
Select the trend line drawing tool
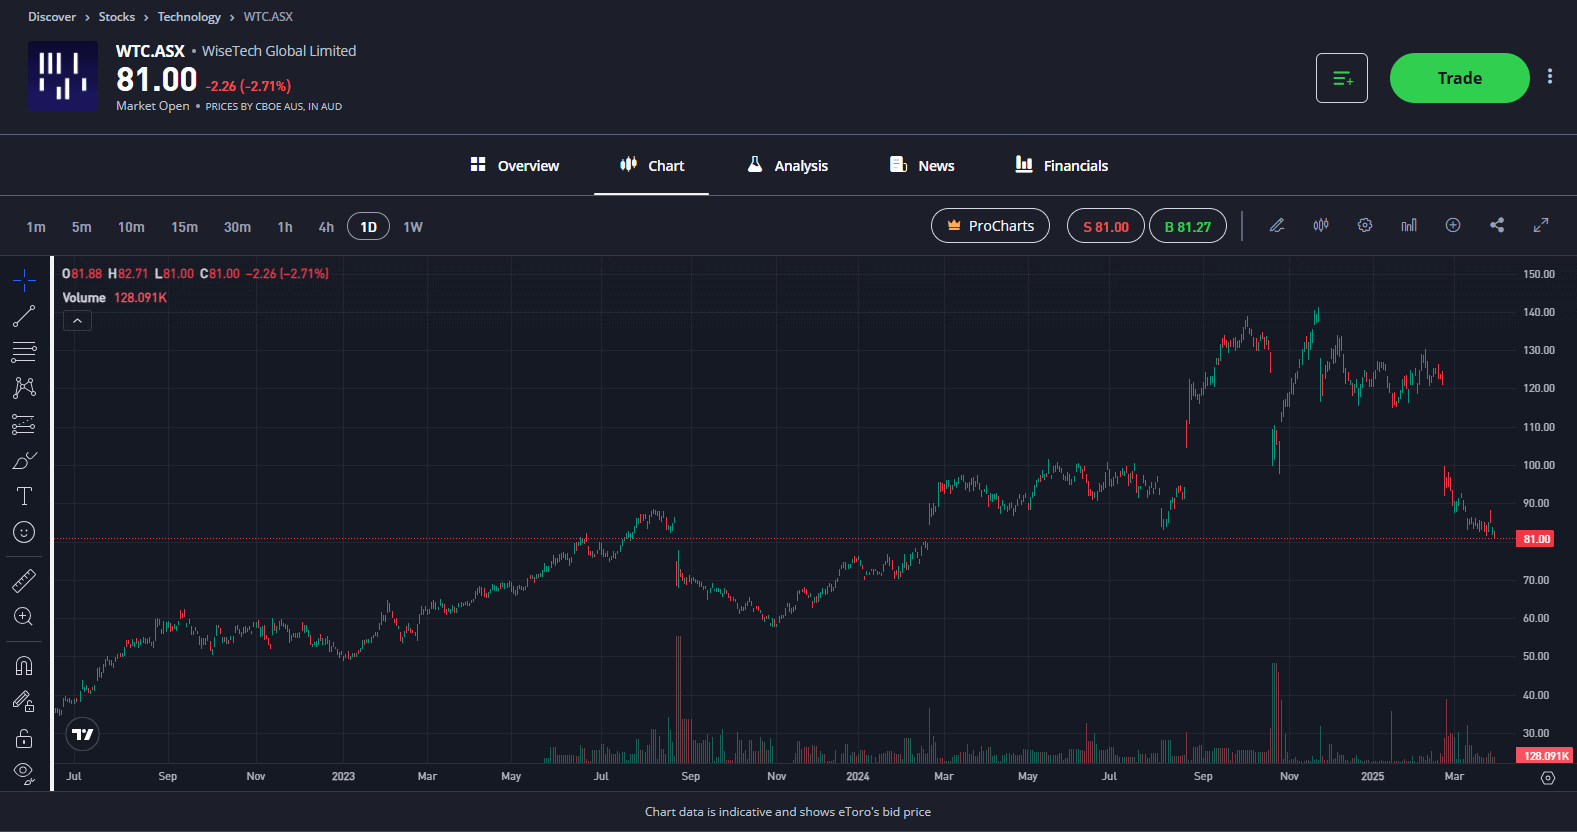tap(24, 316)
